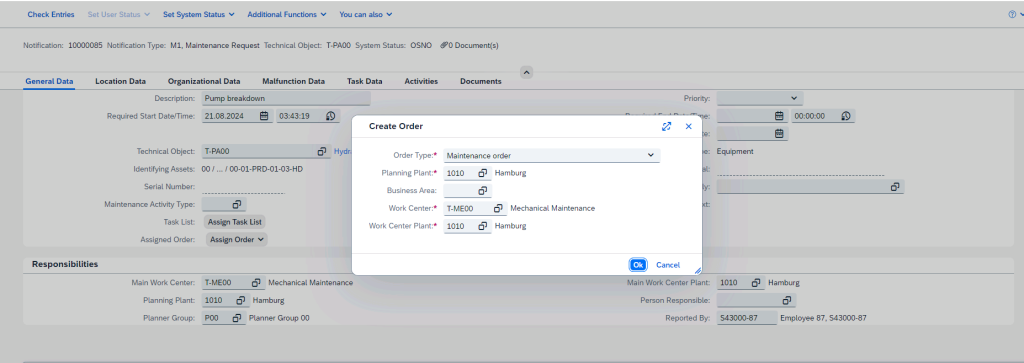Expand Set System Status menu
The image size is (1024, 363).
[x=199, y=14]
